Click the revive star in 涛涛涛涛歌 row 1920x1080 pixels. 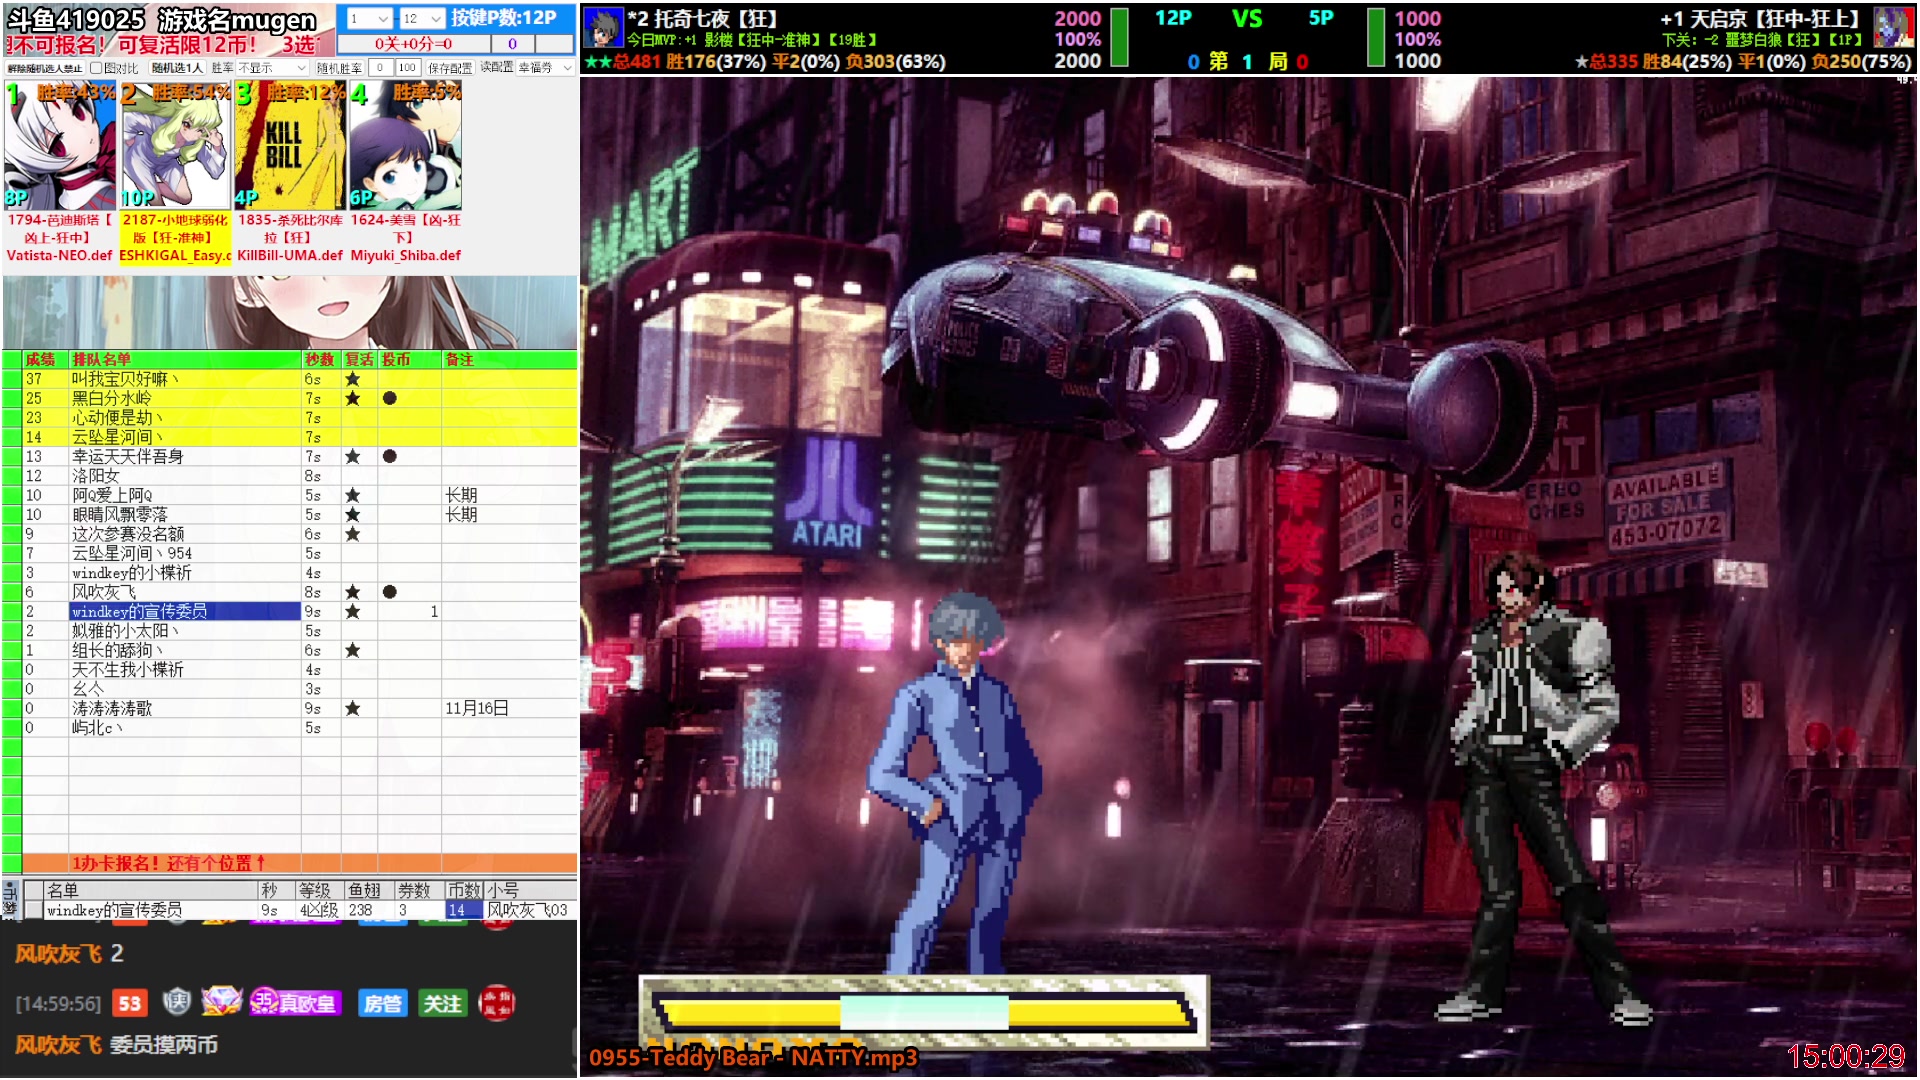pos(353,708)
